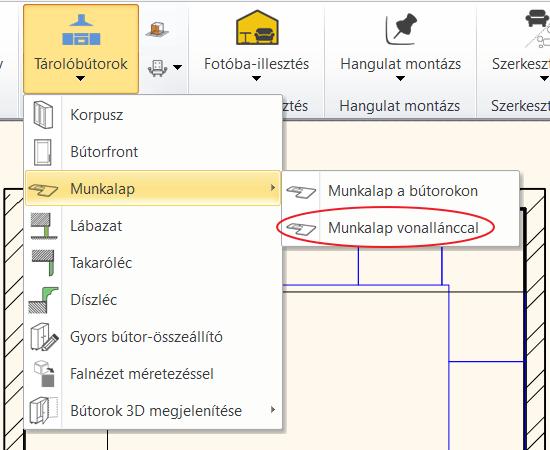Open Gyors bútor-összeállító

[153, 337]
